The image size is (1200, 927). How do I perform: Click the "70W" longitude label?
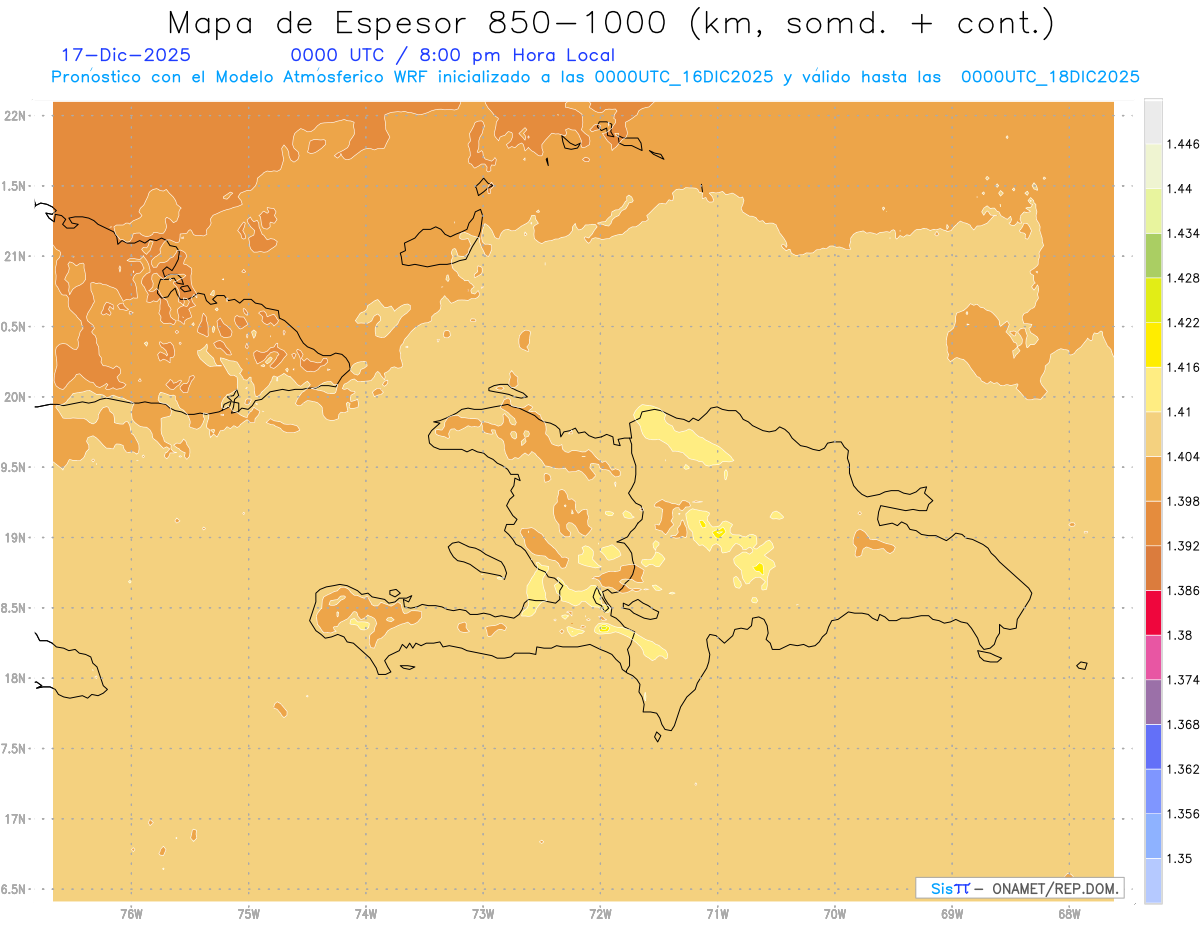[835, 914]
